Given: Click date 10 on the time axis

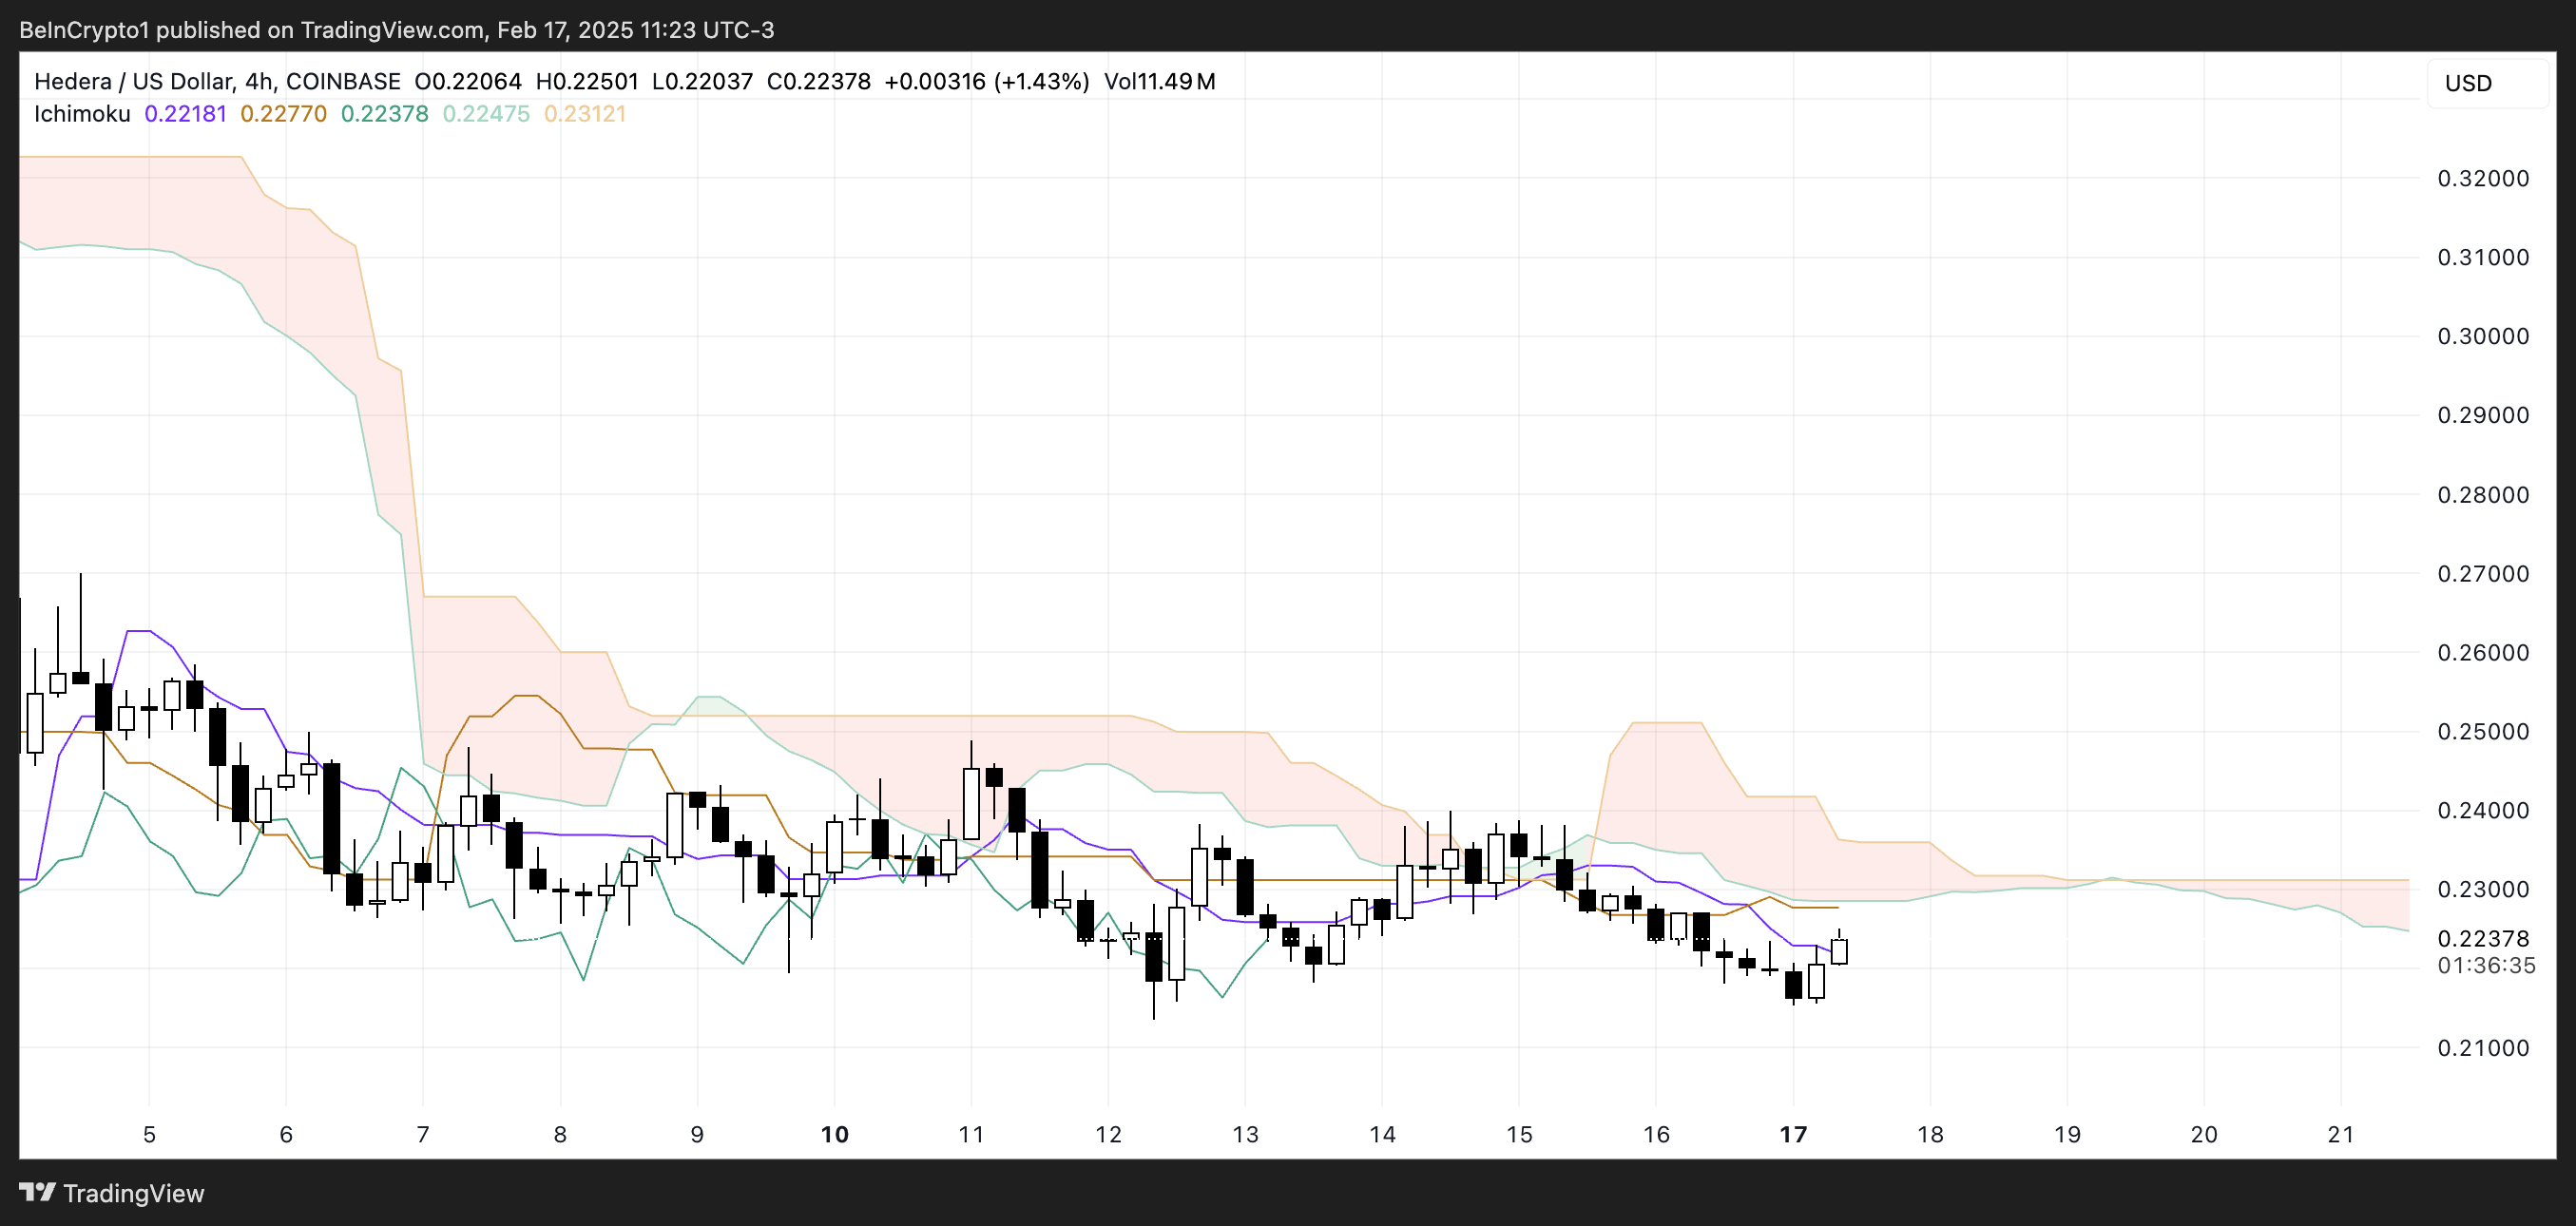Looking at the screenshot, I should click(x=834, y=1134).
